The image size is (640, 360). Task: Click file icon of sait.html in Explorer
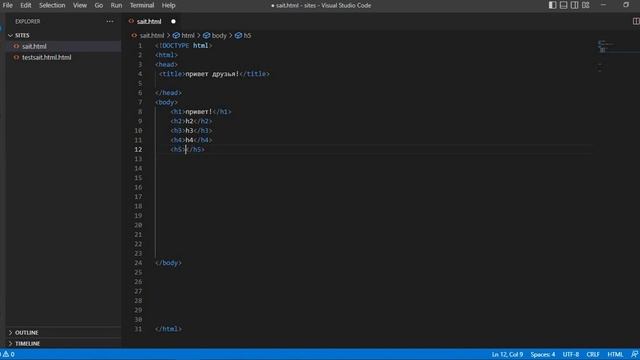[16, 46]
